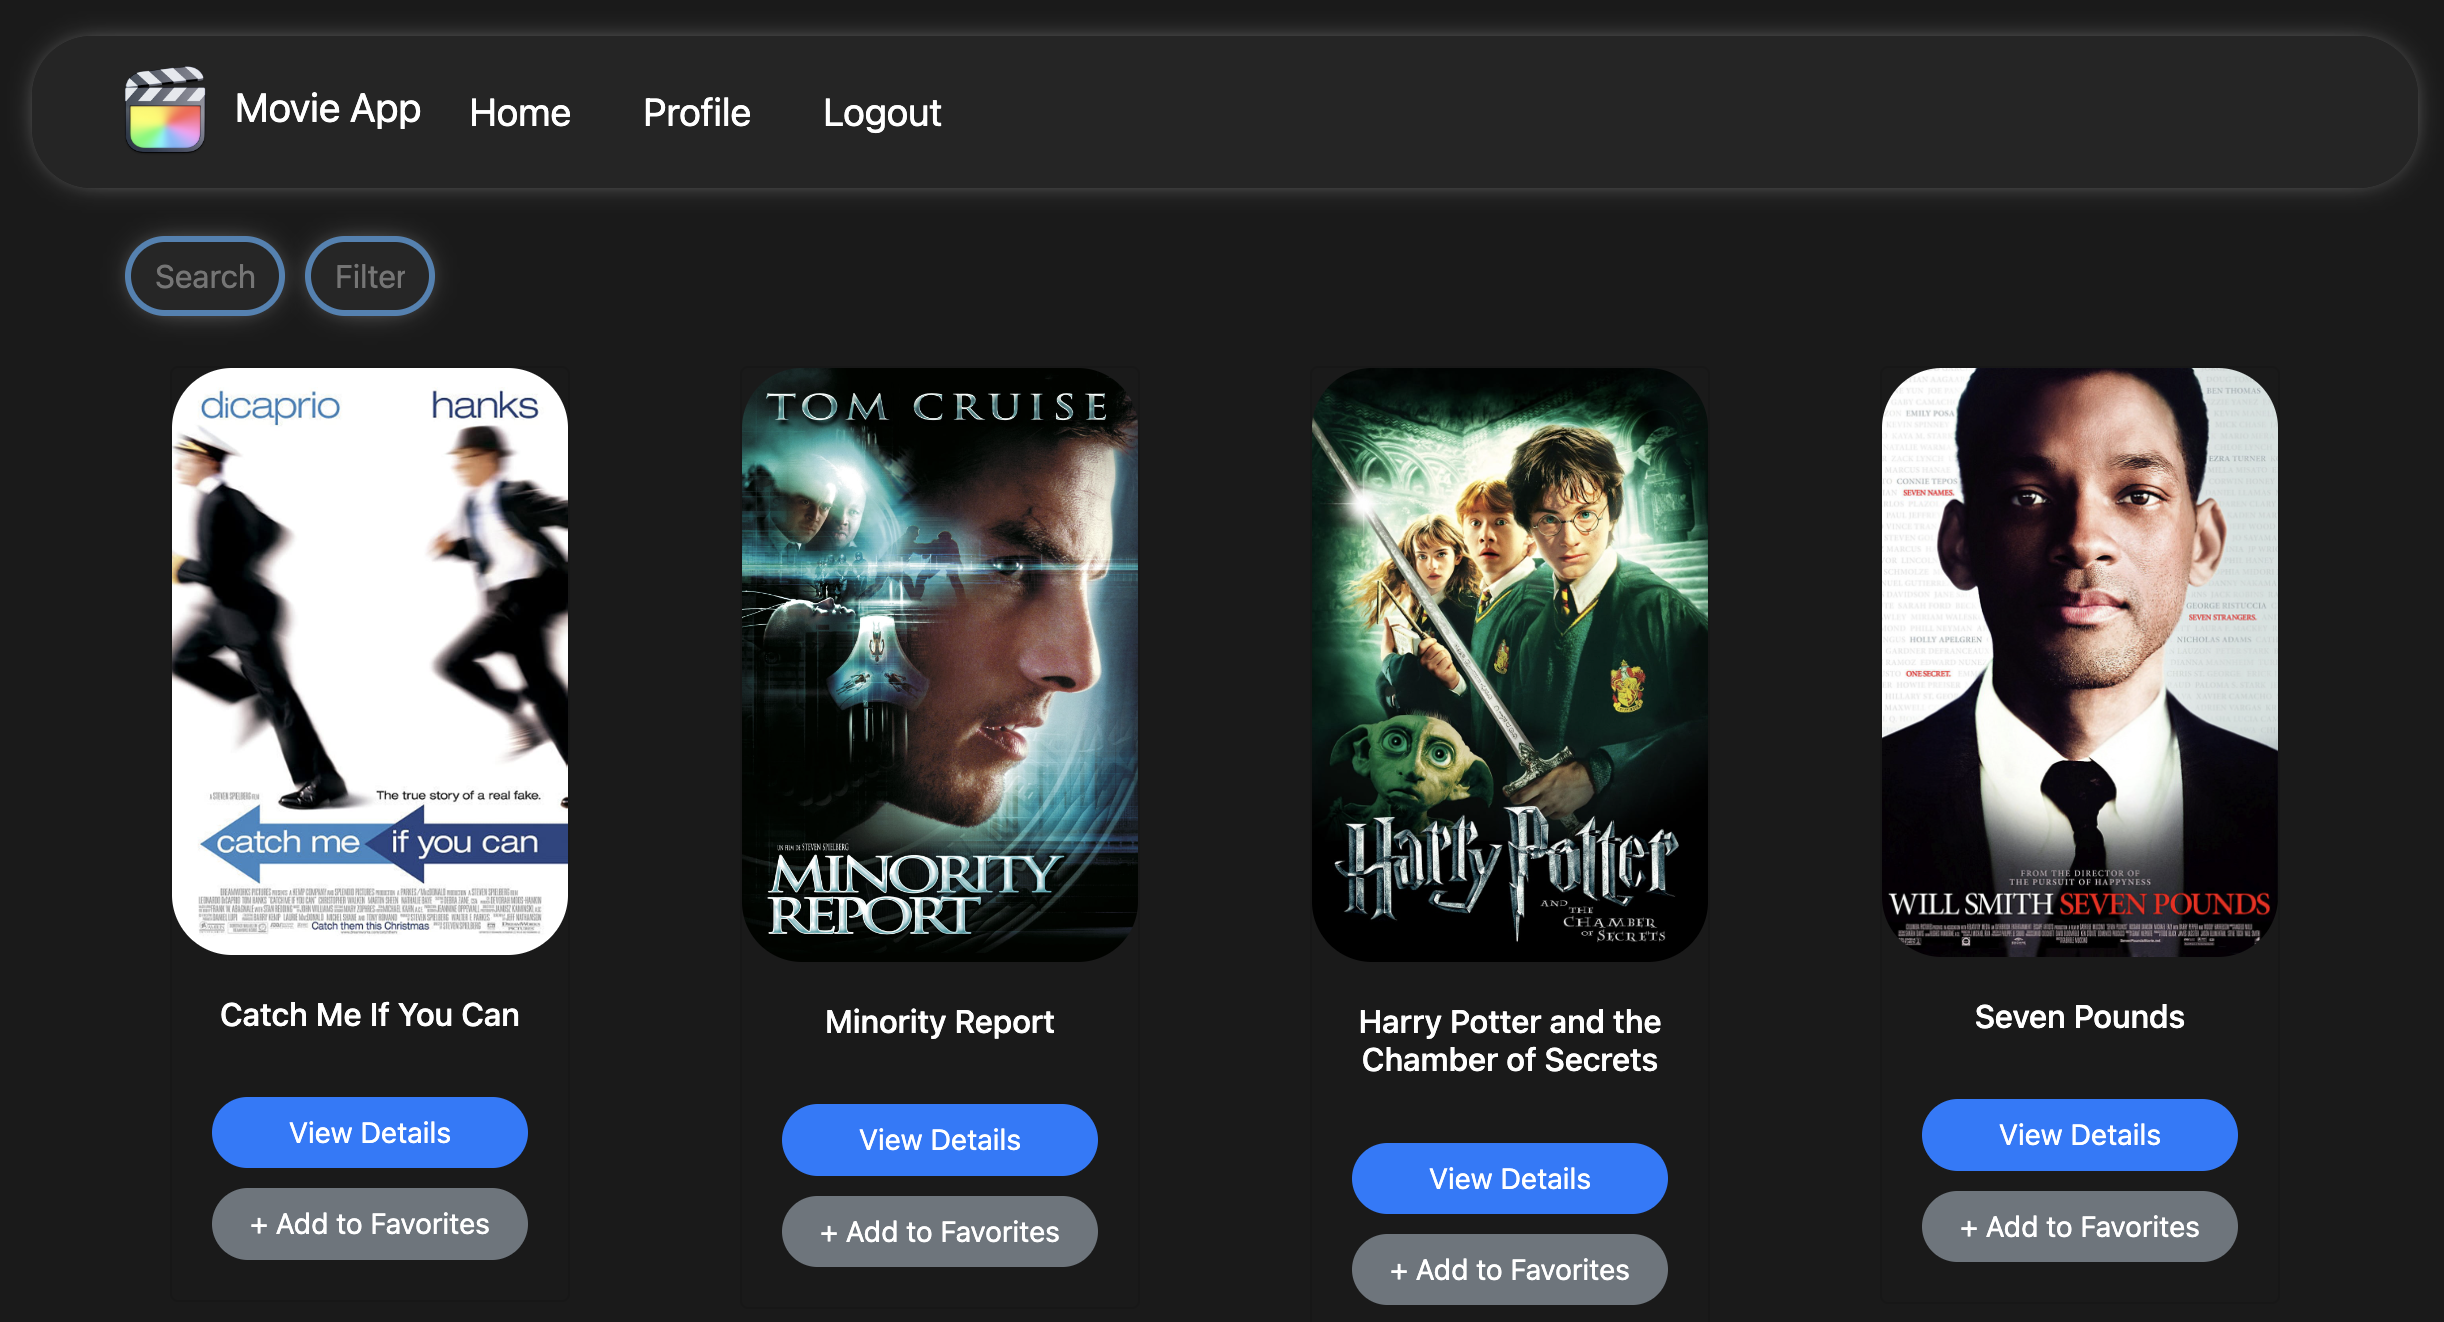The width and height of the screenshot is (2444, 1322).
Task: Open the Filter options
Action: 369,276
